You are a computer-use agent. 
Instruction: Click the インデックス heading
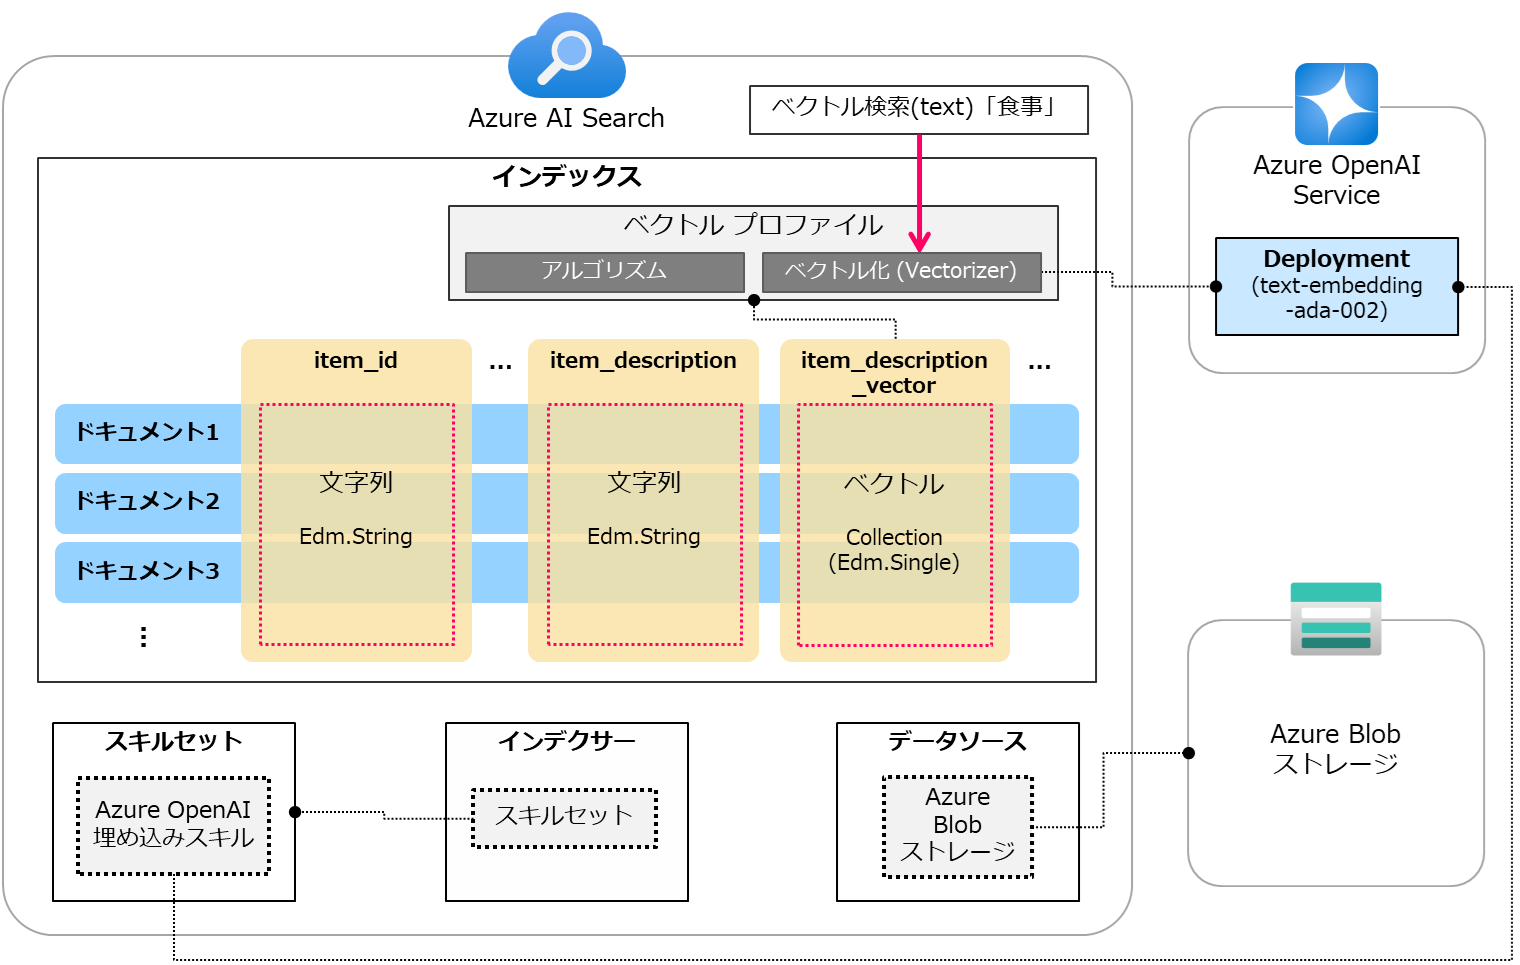[567, 177]
